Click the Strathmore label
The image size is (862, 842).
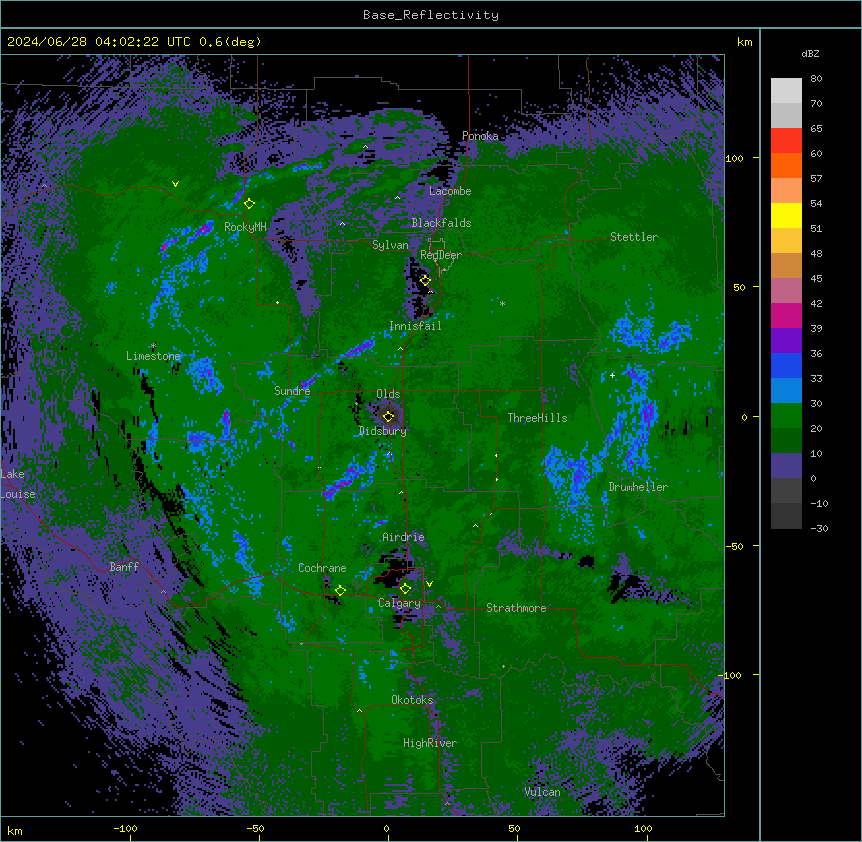pyautogui.click(x=516, y=608)
